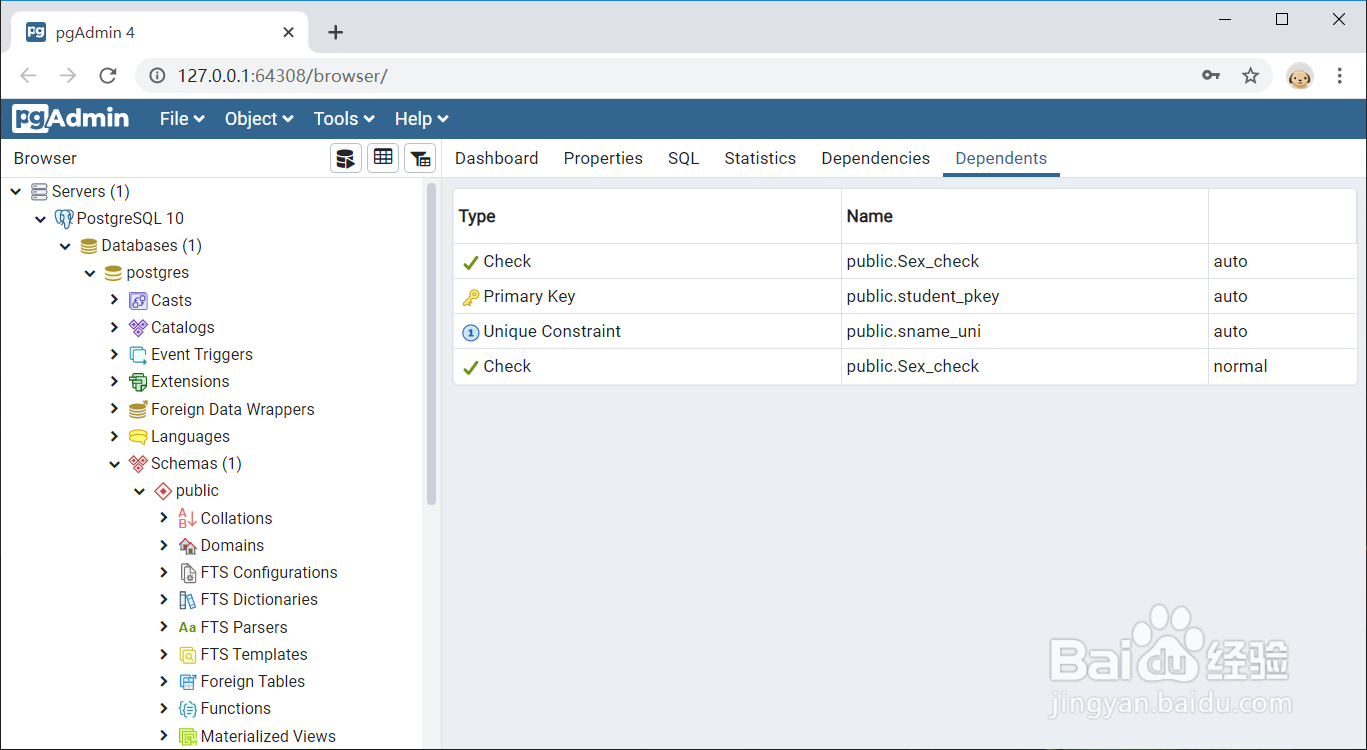Image resolution: width=1367 pixels, height=750 pixels.
Task: Expand the Functions tree node
Action: tap(164, 709)
